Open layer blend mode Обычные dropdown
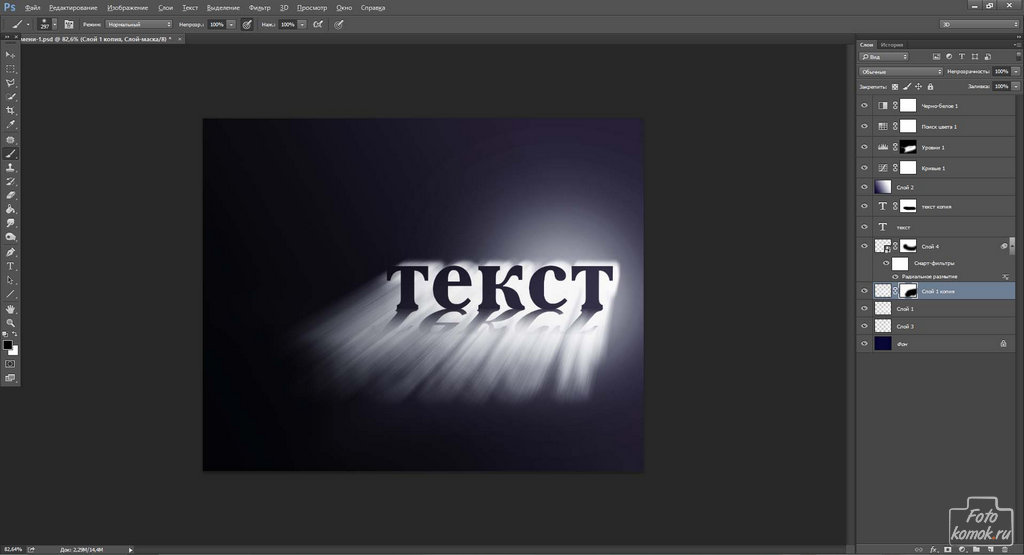 (x=901, y=72)
